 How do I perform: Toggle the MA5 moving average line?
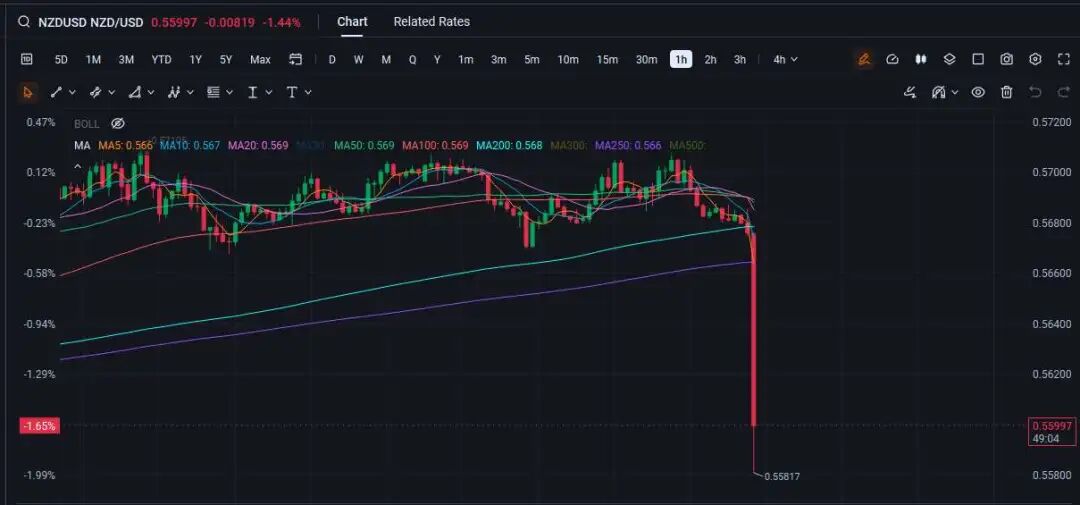coord(125,145)
